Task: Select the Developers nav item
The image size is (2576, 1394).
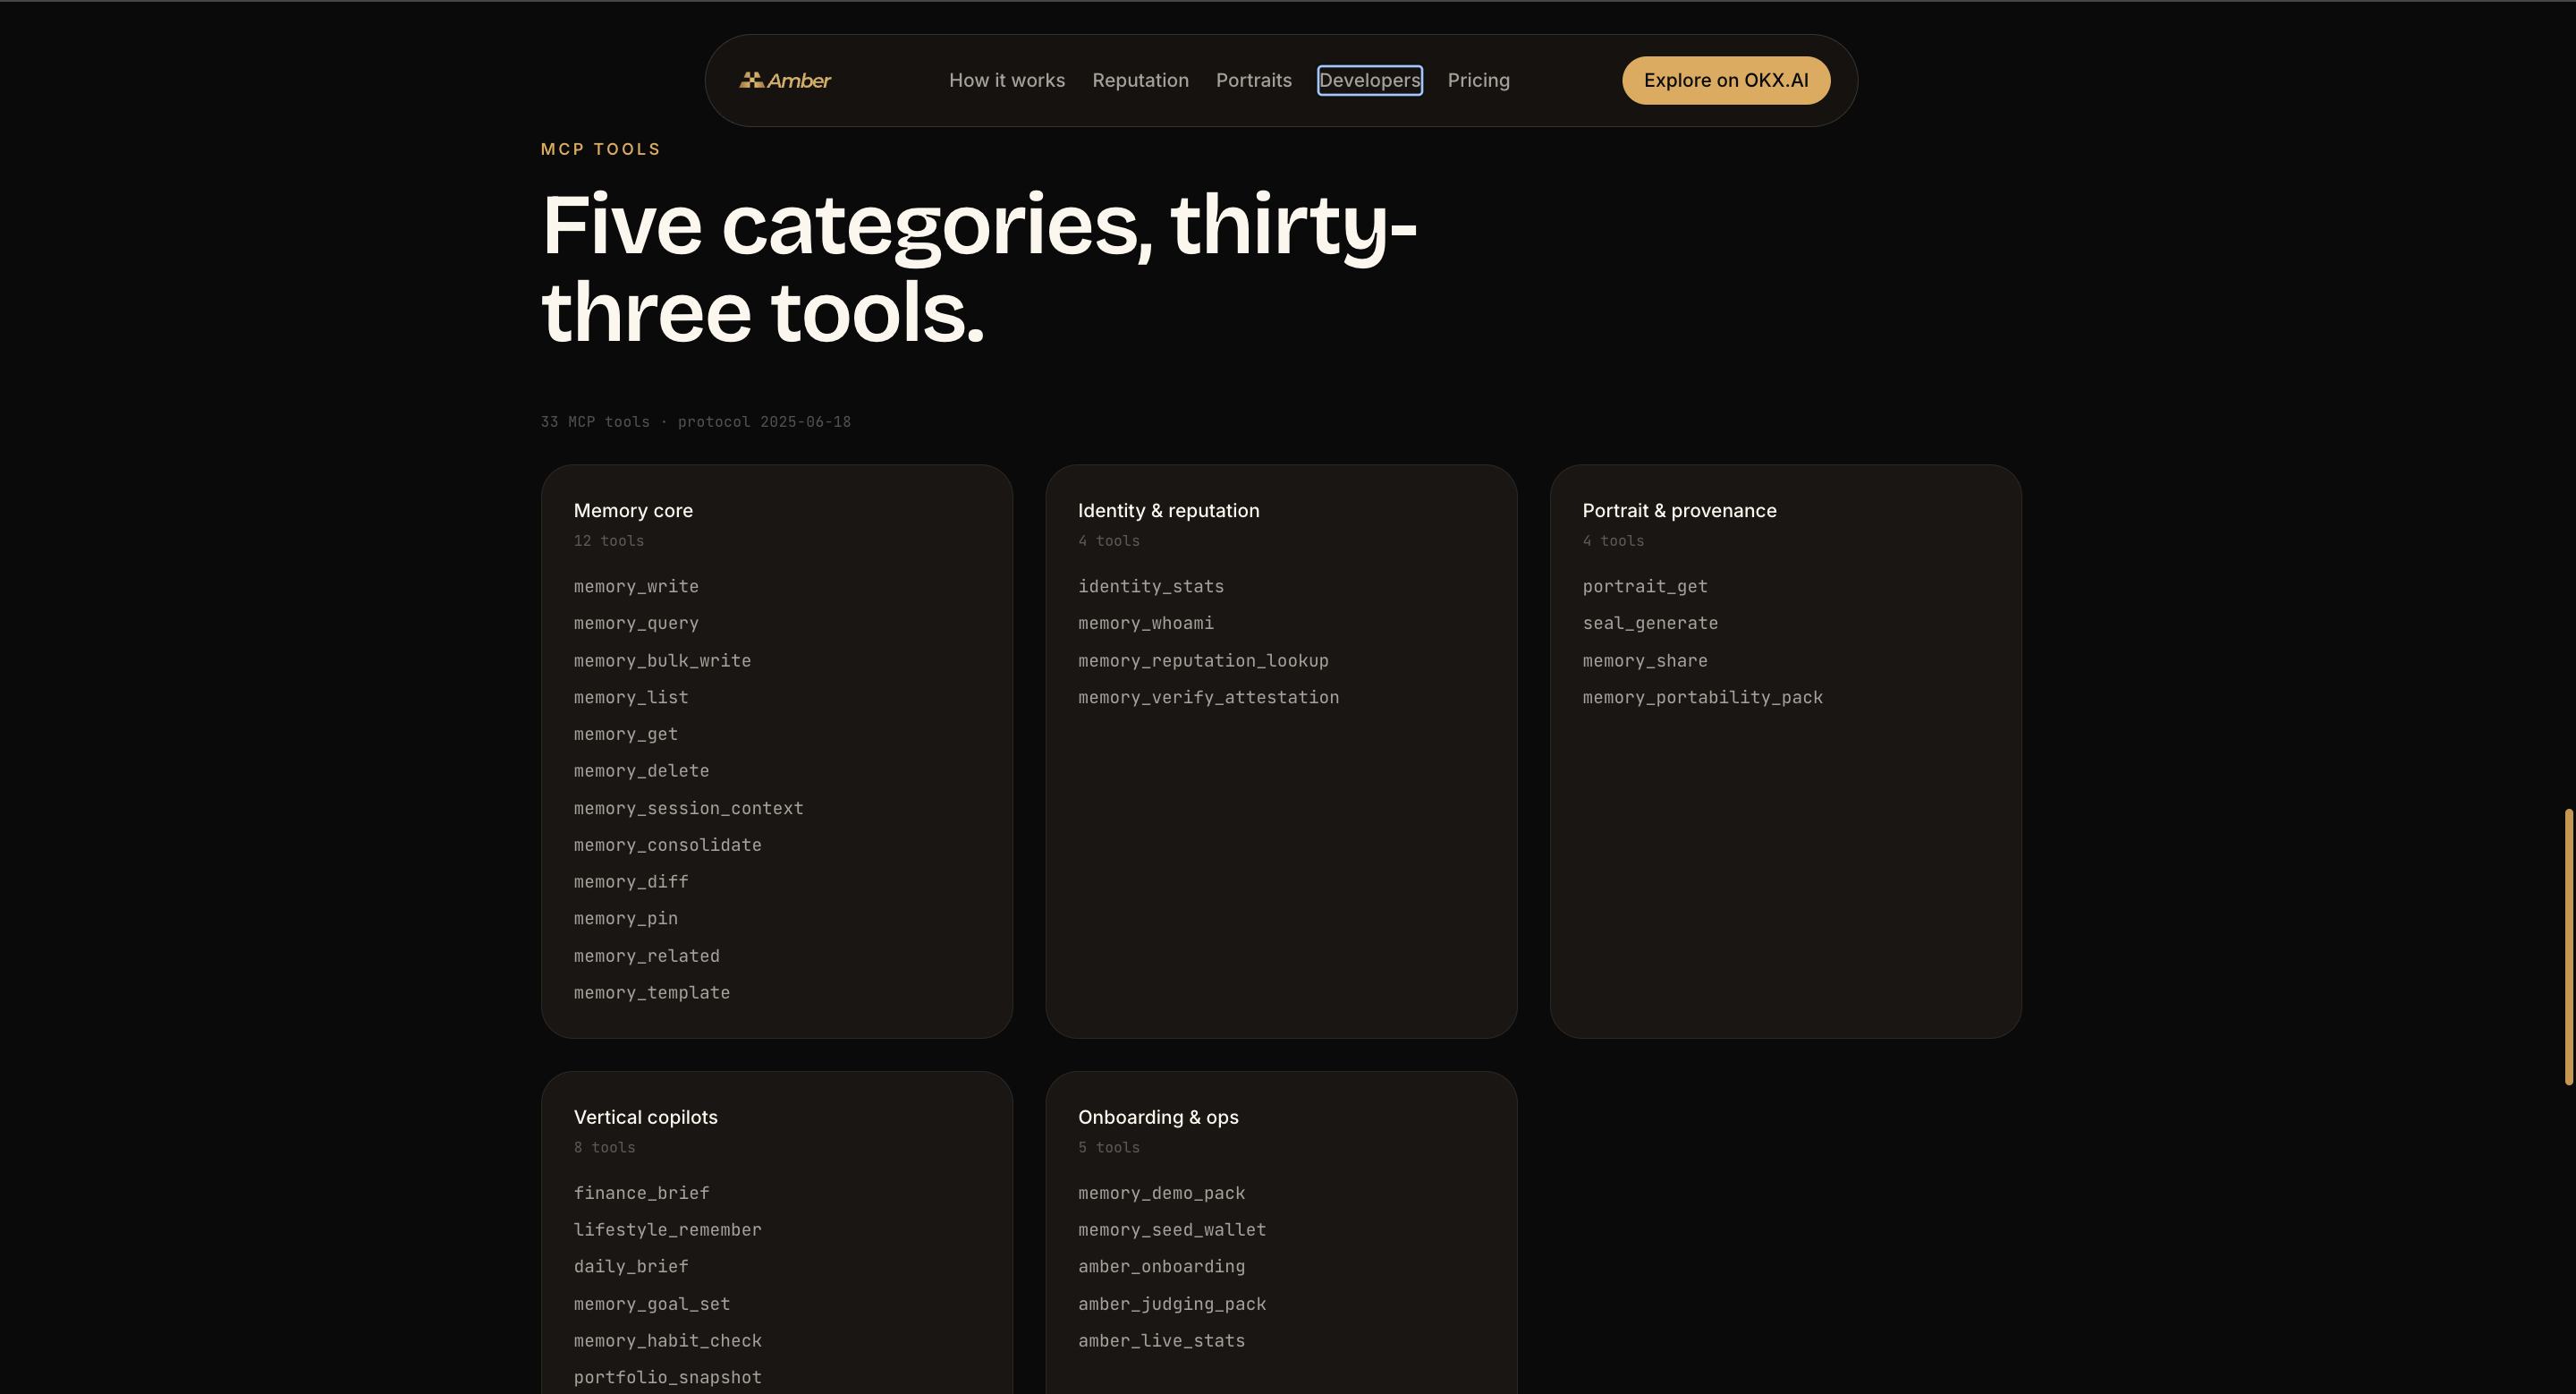Action: tap(1369, 80)
